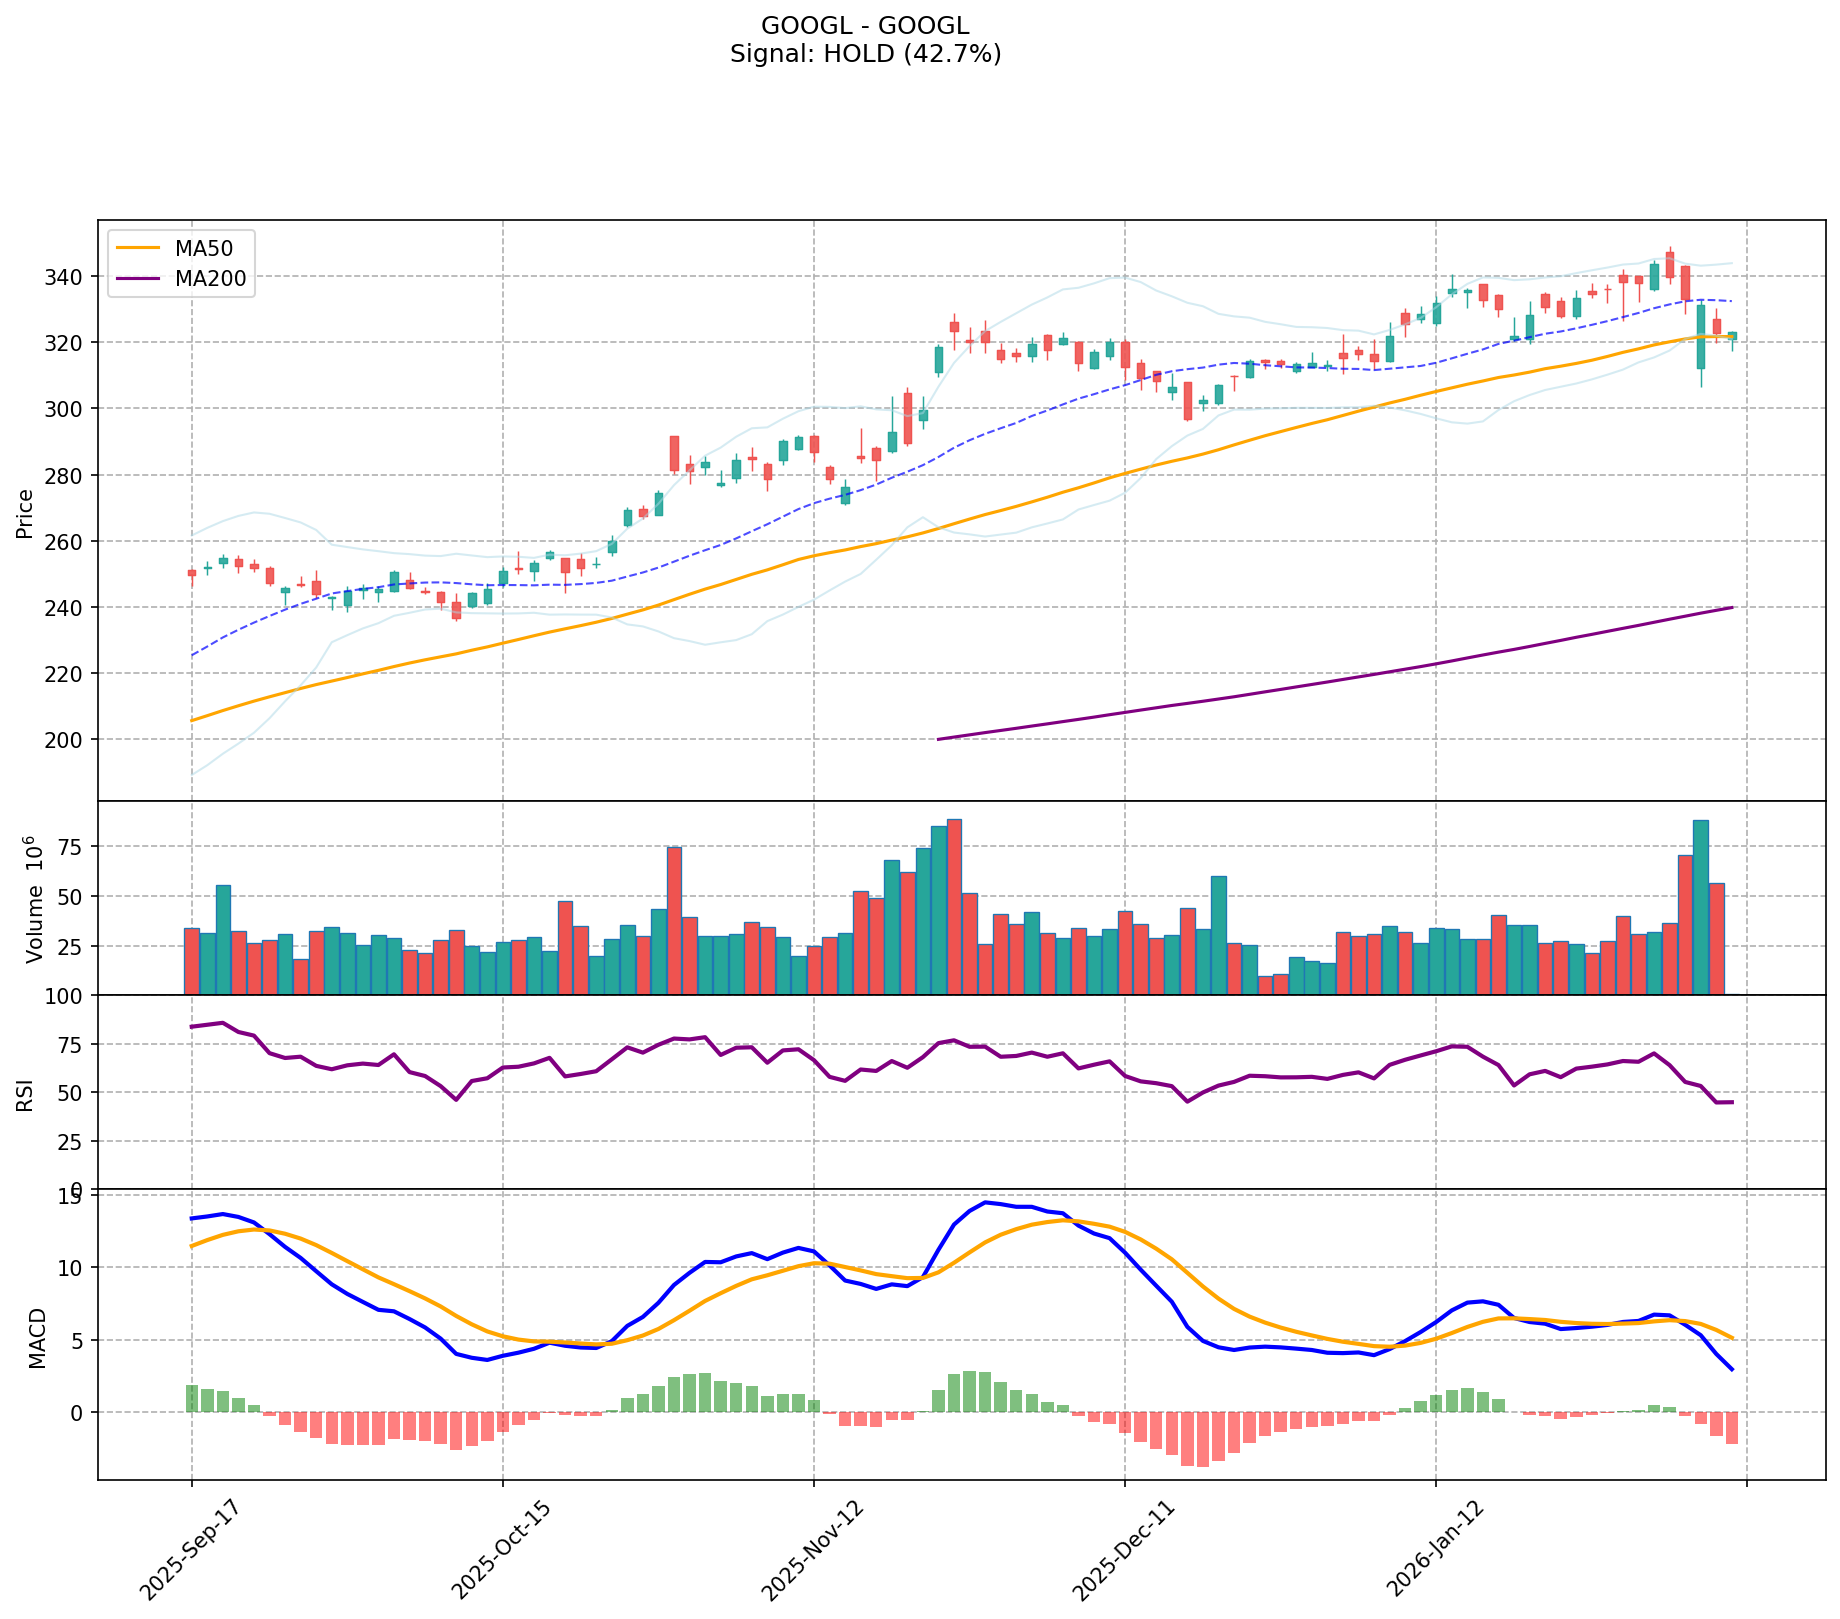Click the GOOGL - GOOGL chart title
The height and width of the screenshot is (1619, 1840).
[x=865, y=26]
